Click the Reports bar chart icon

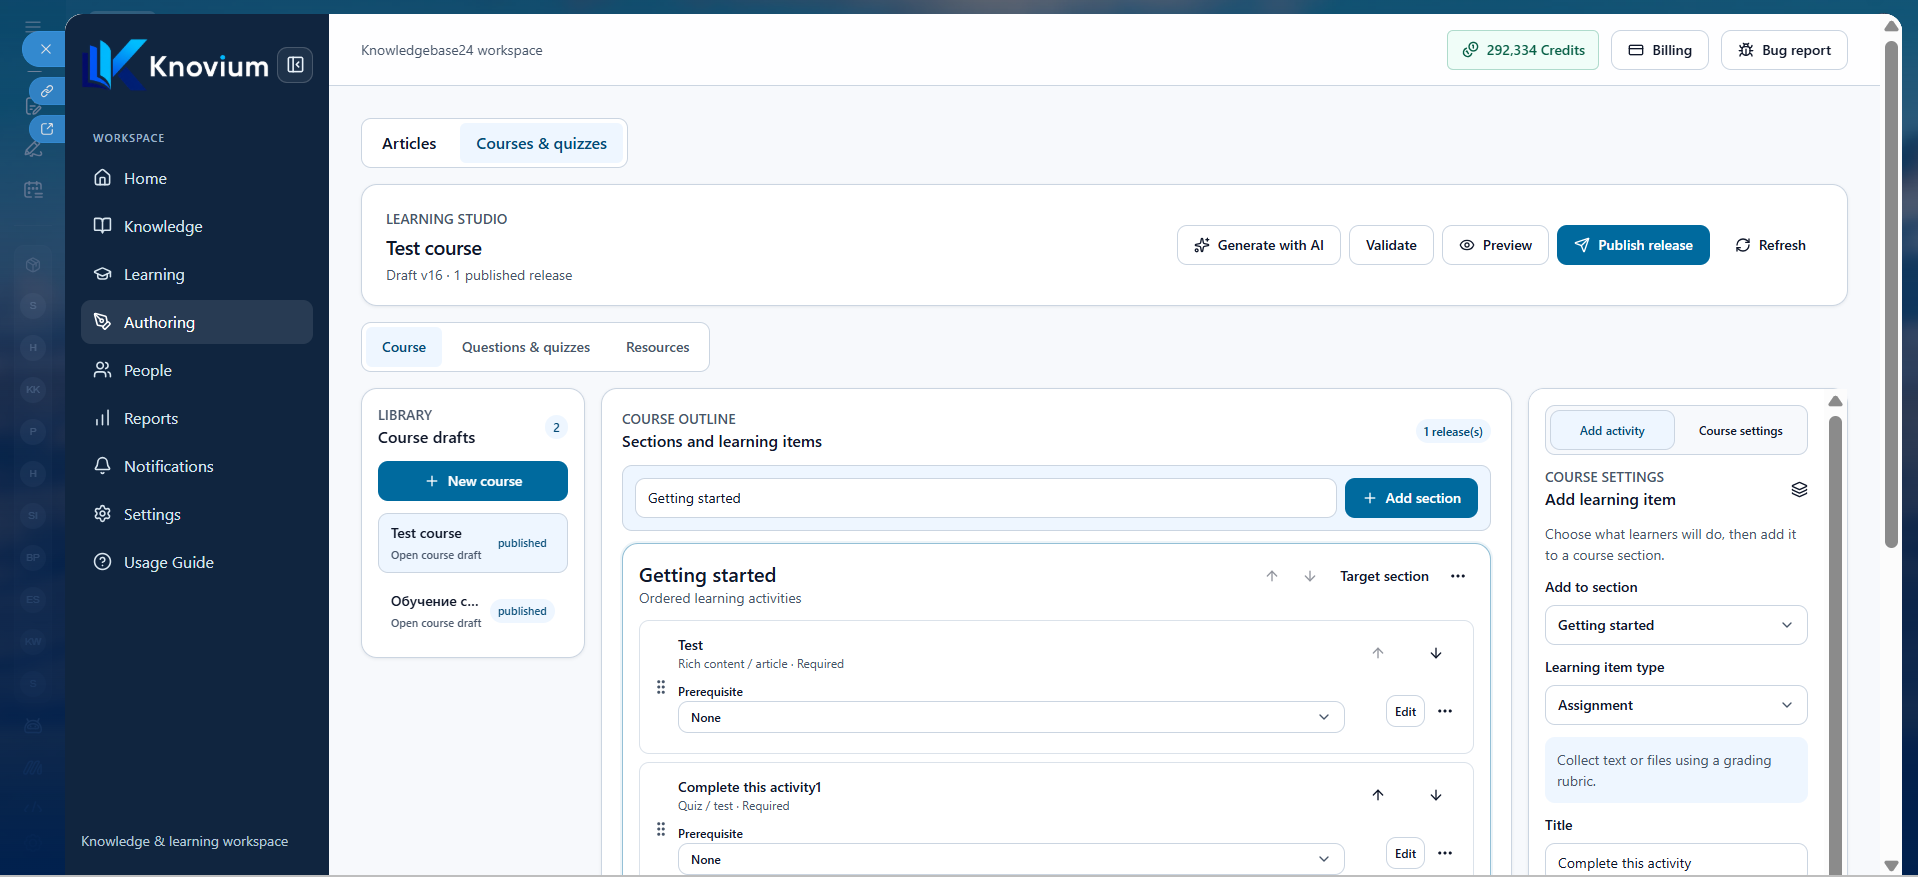[x=102, y=418]
